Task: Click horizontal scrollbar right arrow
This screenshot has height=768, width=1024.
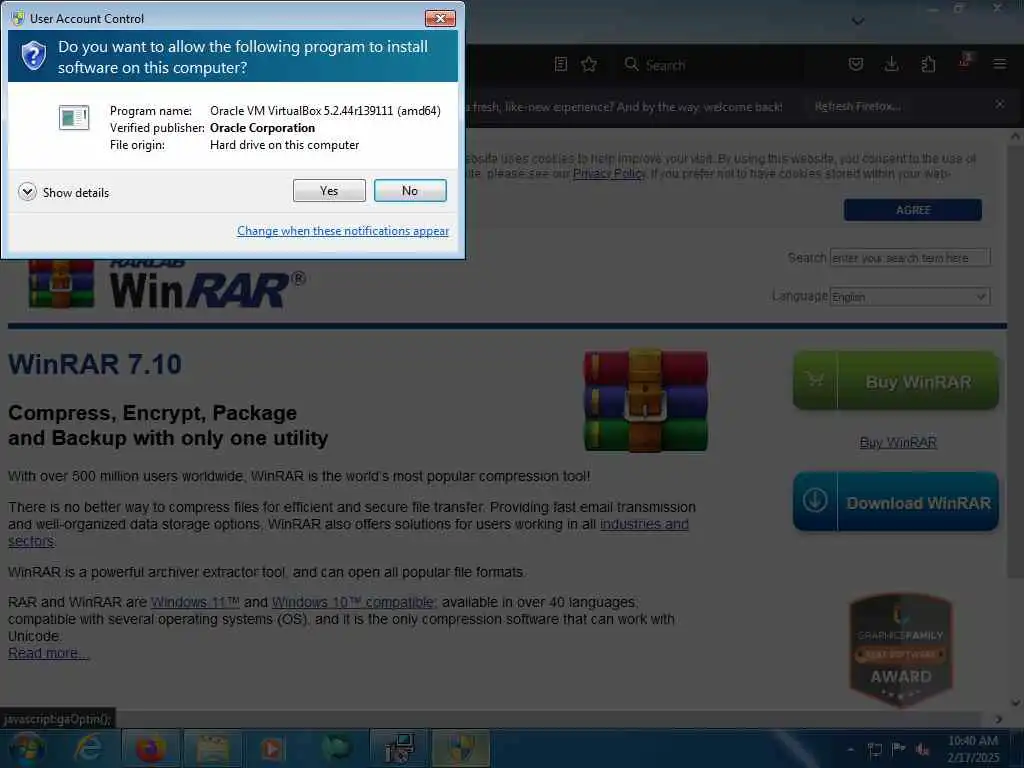Action: click(999, 719)
